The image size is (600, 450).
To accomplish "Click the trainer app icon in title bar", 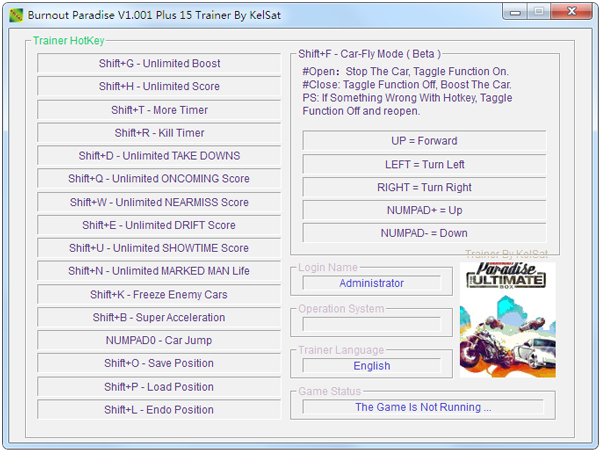I will (16, 15).
